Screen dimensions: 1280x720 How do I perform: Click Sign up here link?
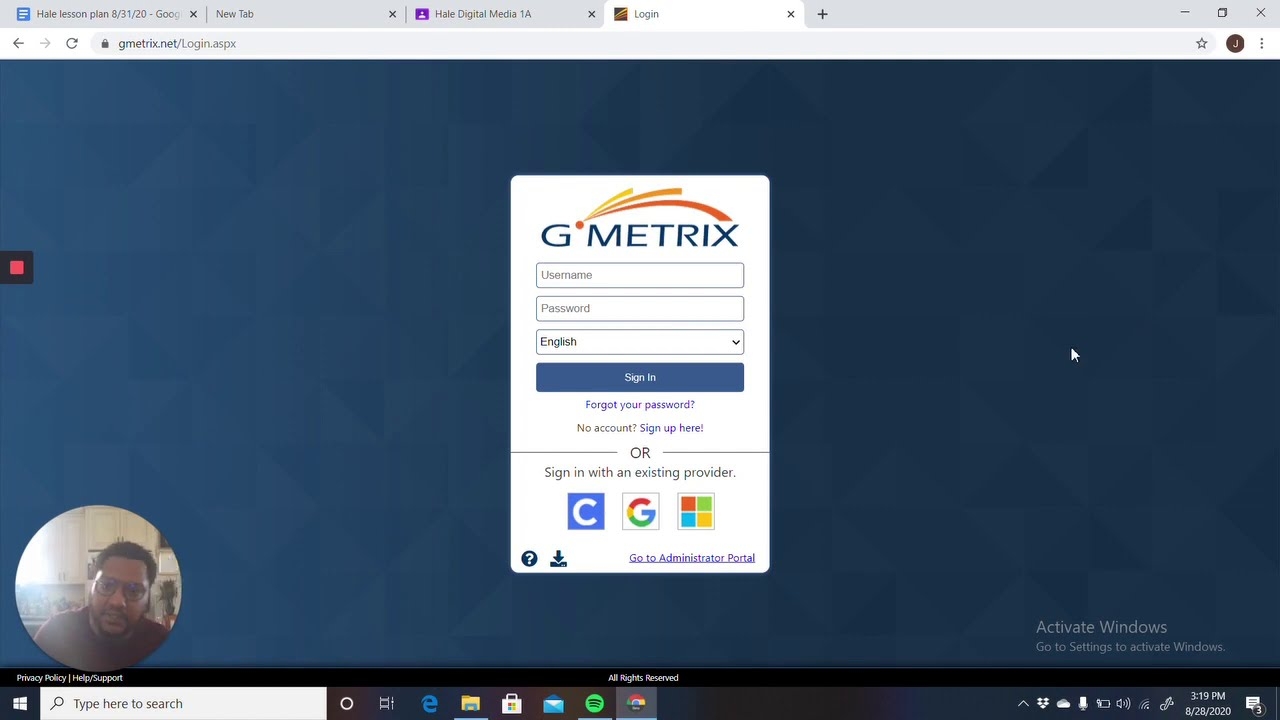[x=671, y=428]
